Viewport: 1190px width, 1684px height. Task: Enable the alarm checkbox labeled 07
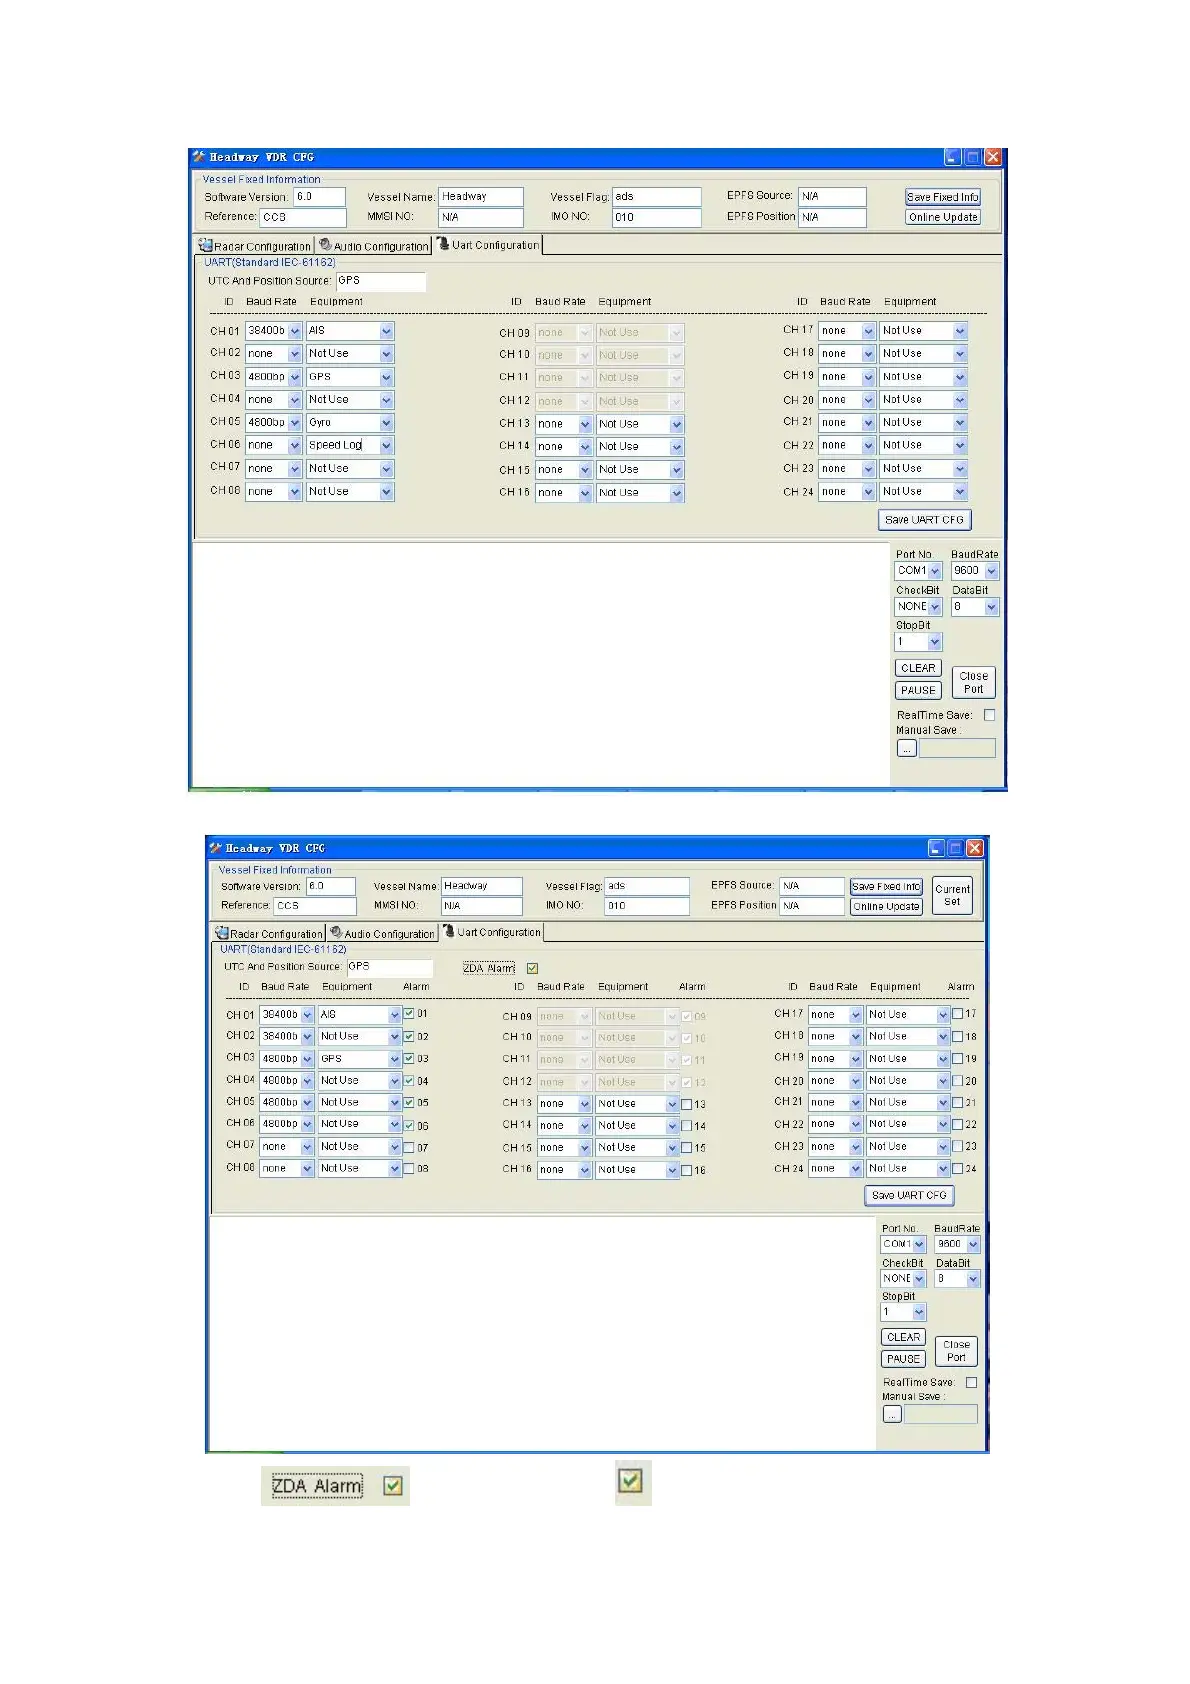point(409,1147)
